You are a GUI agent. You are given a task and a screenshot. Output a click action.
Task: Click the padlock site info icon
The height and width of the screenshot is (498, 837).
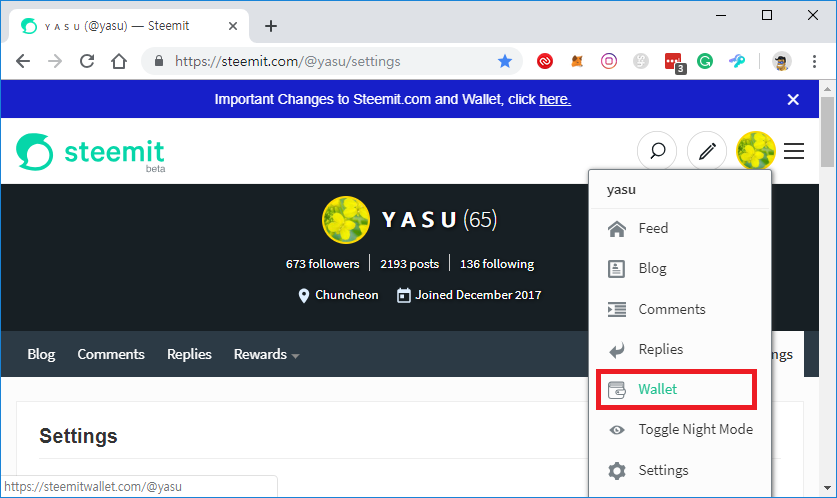coord(159,61)
